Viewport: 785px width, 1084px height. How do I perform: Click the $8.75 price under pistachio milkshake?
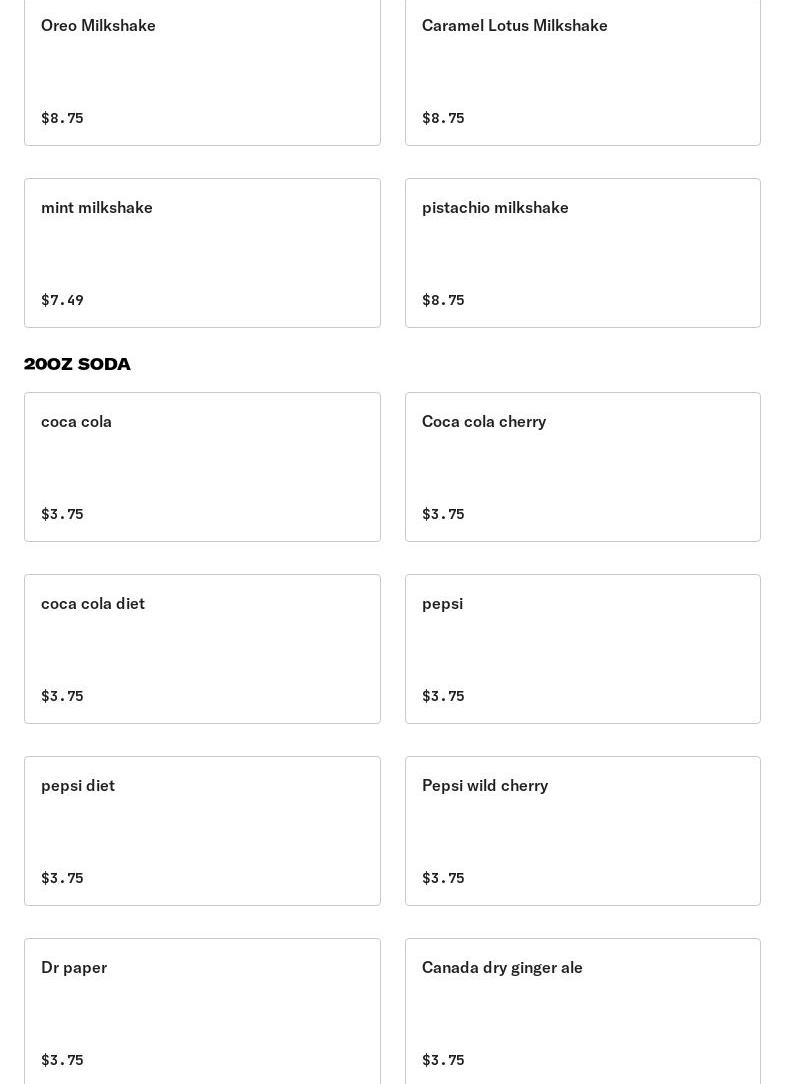[443, 300]
